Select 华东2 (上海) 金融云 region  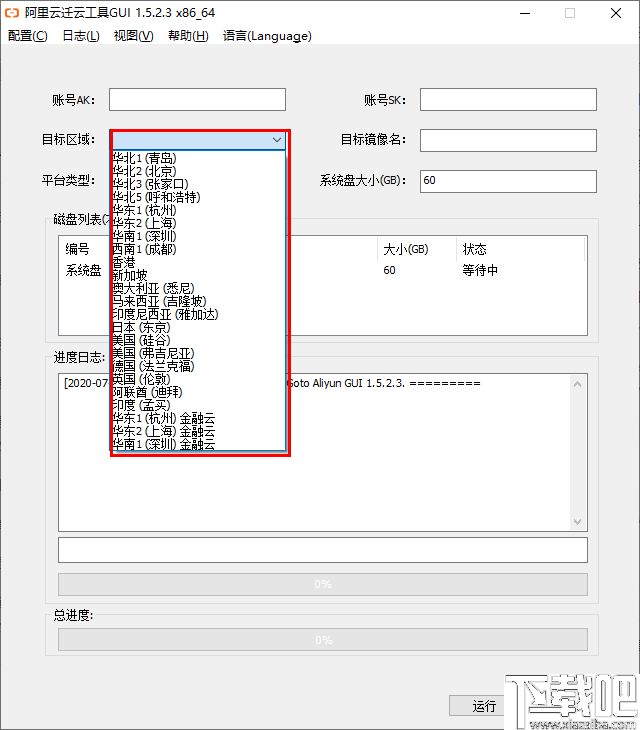coord(198,432)
